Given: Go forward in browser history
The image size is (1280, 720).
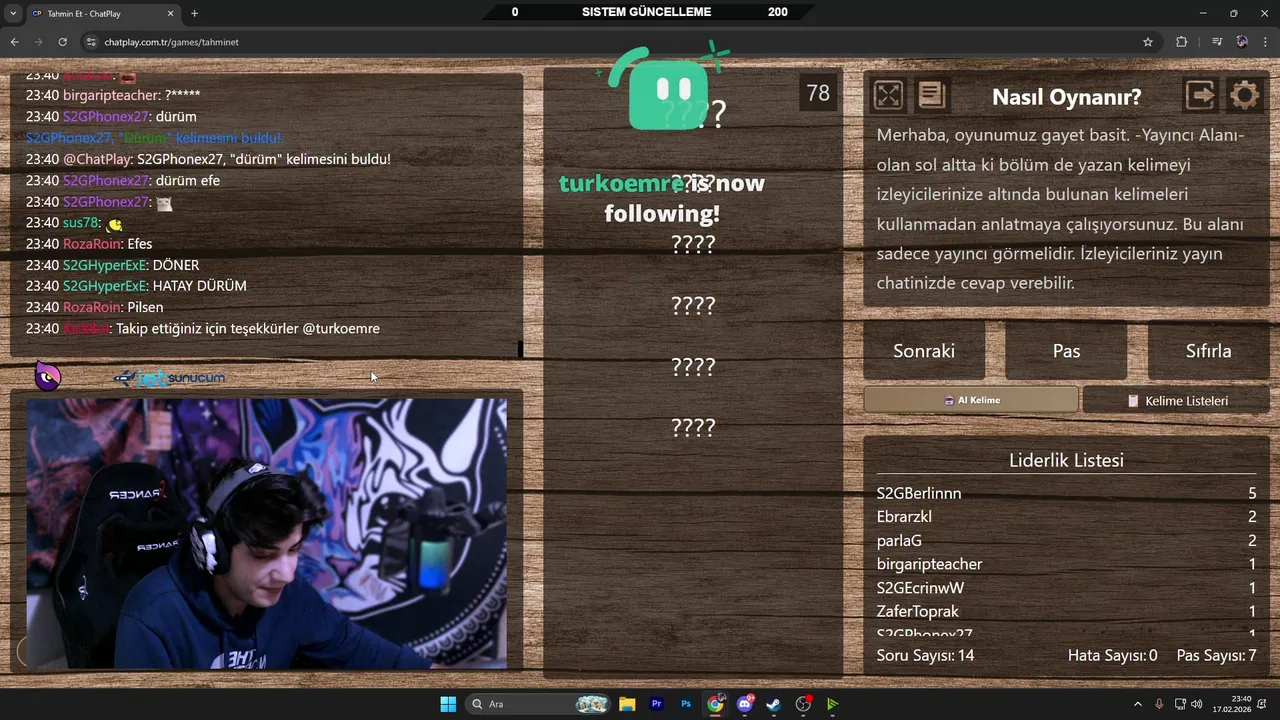Looking at the screenshot, I should pos(38,42).
